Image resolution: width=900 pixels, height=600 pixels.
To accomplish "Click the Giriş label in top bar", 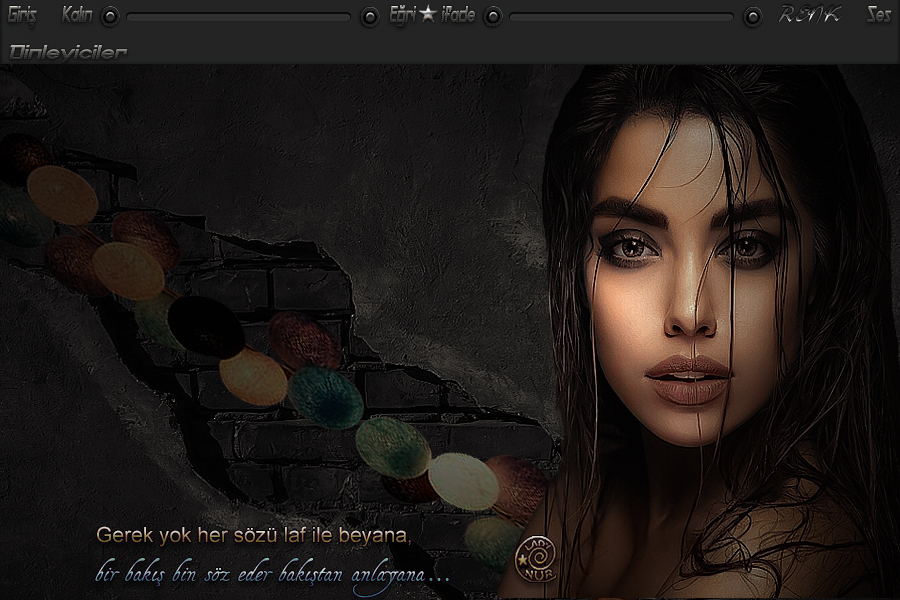I will [21, 15].
